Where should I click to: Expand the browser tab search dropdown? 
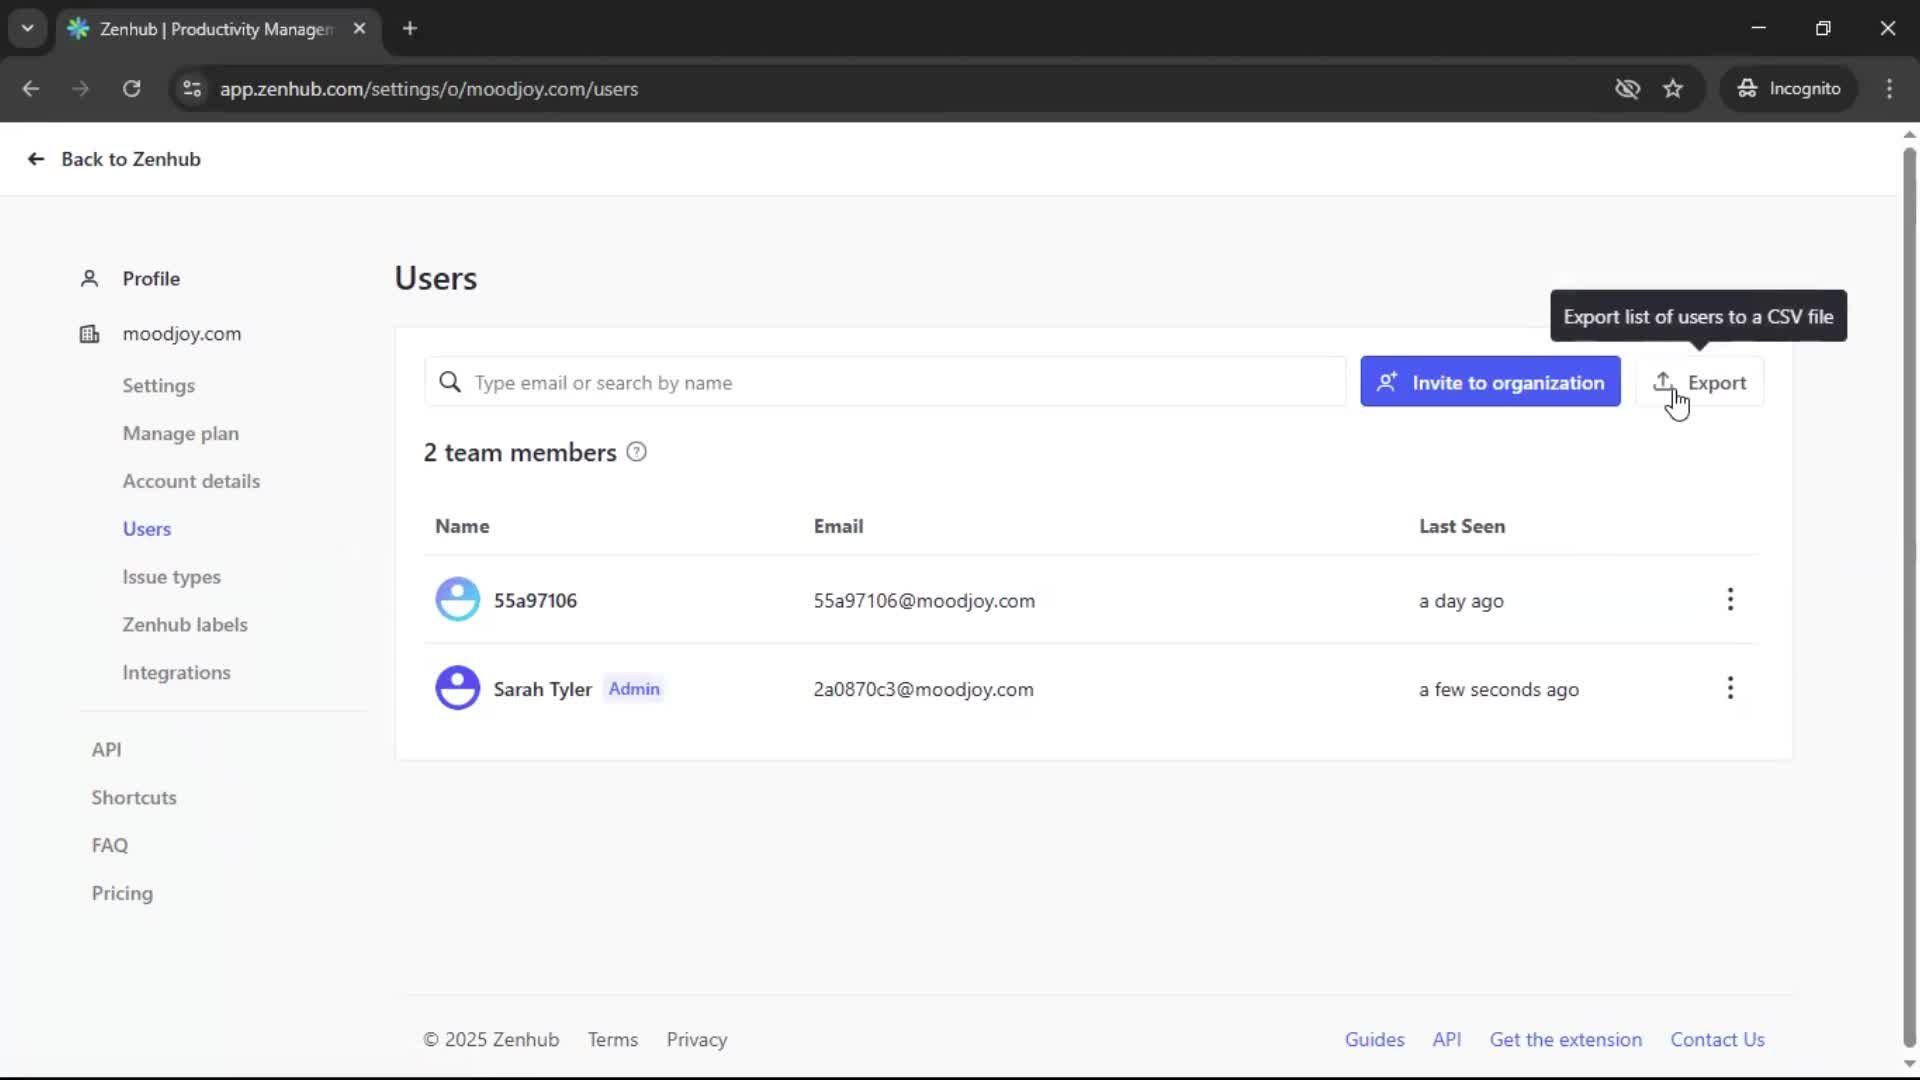(x=27, y=28)
